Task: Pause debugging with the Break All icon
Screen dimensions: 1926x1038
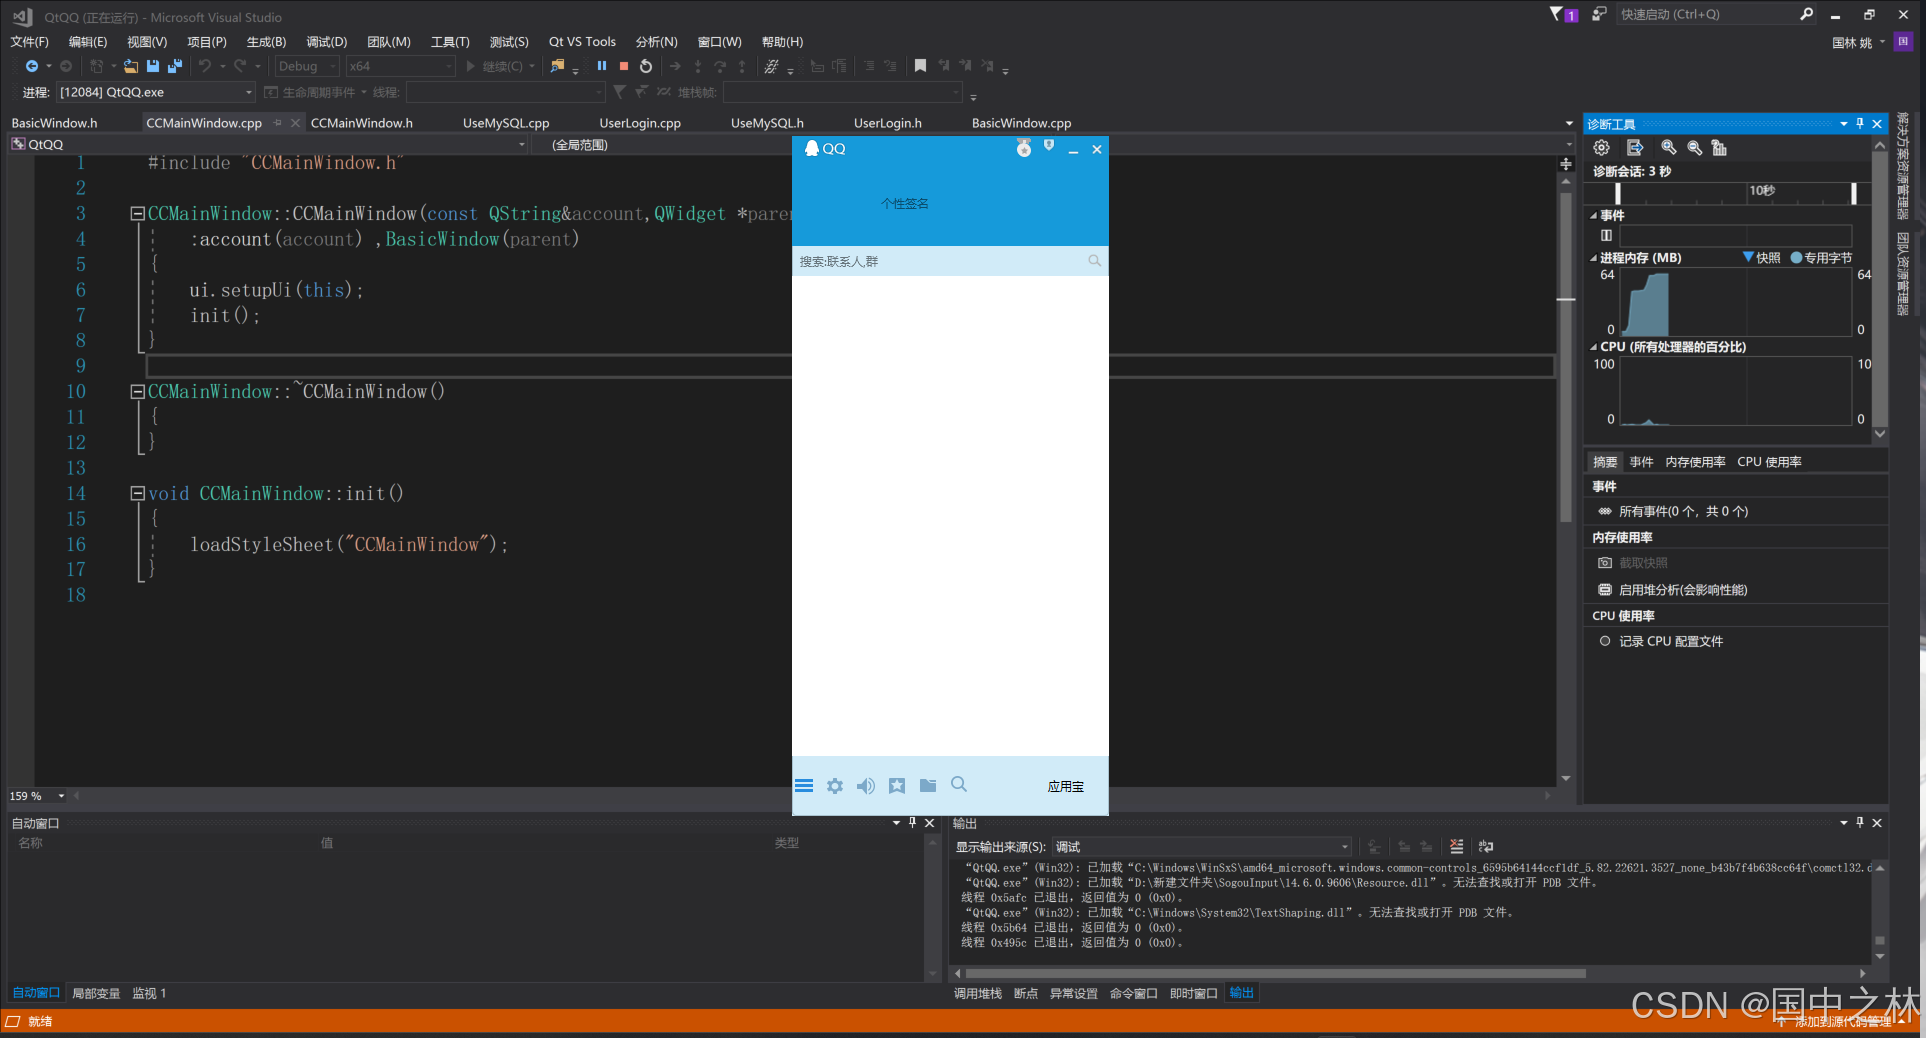Action: pos(601,66)
